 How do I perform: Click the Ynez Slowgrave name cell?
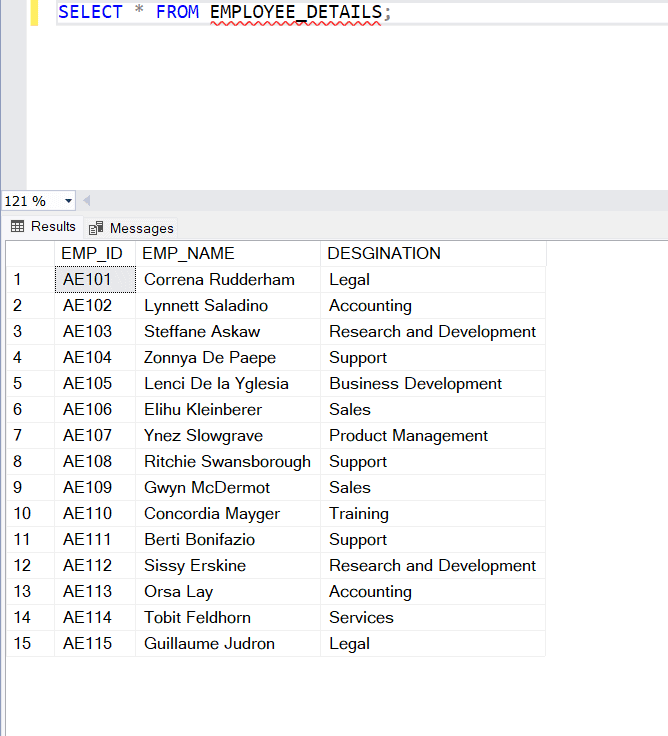click(x=228, y=436)
